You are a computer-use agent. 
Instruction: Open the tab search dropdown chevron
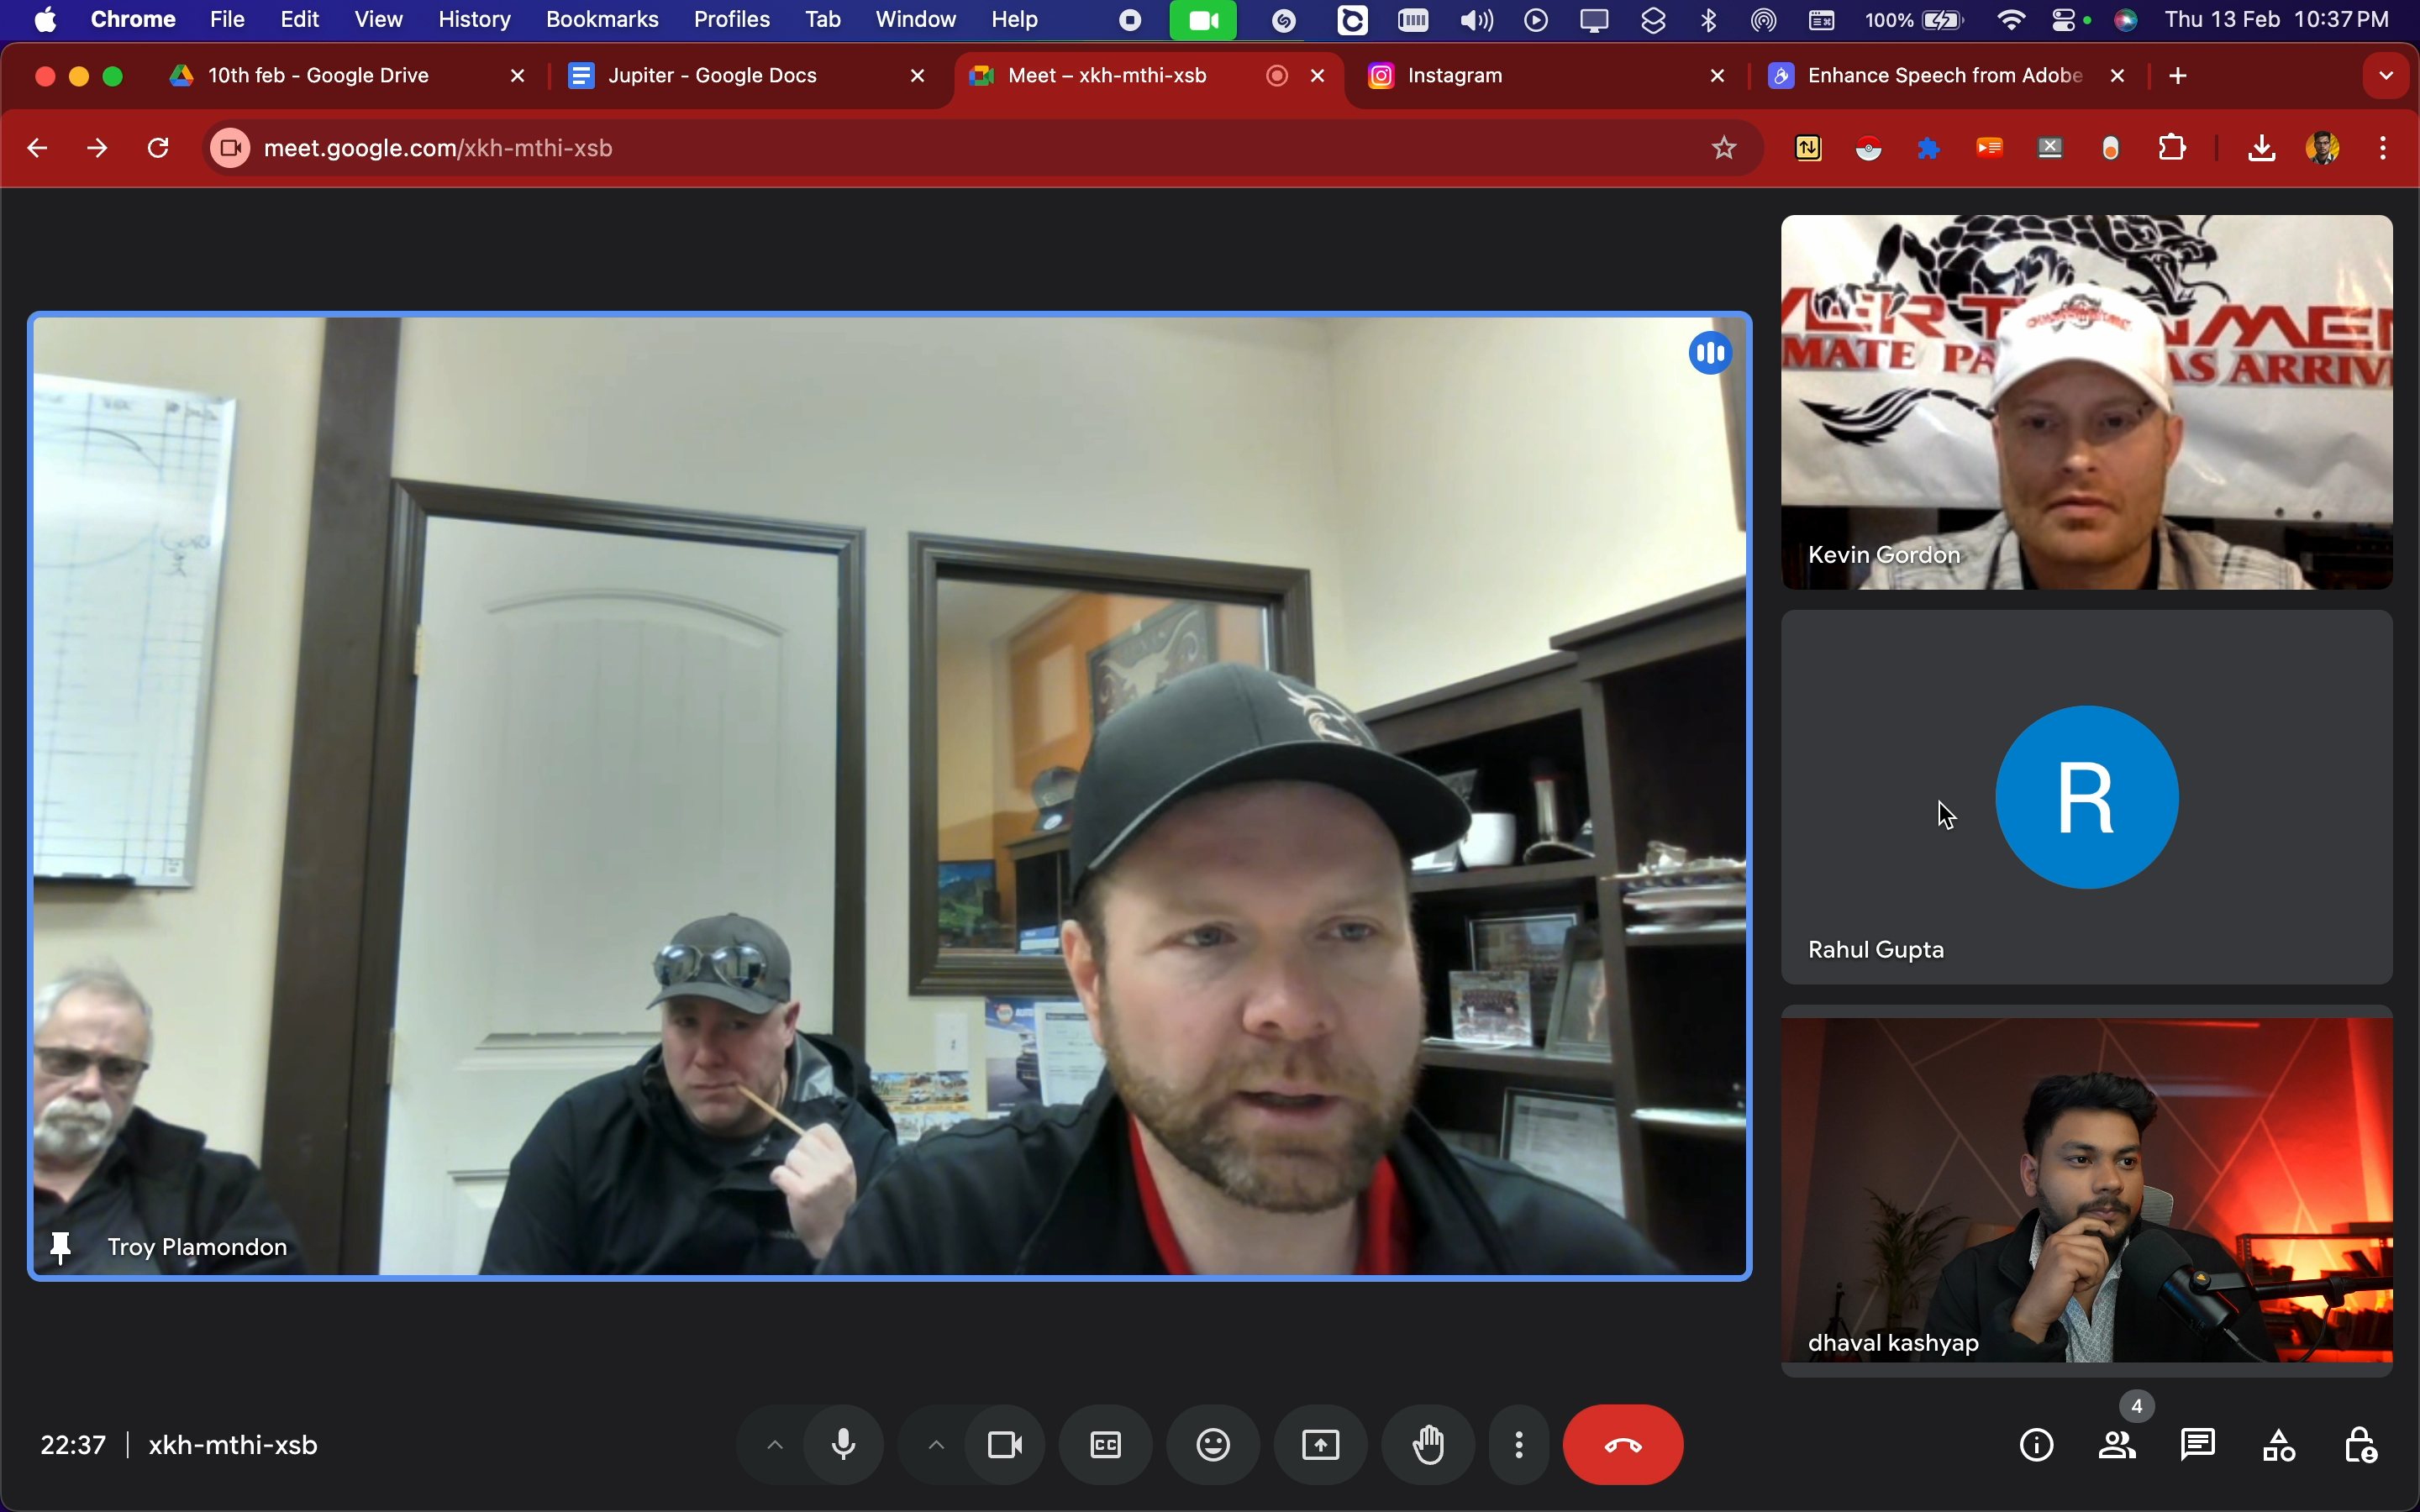click(x=2386, y=76)
